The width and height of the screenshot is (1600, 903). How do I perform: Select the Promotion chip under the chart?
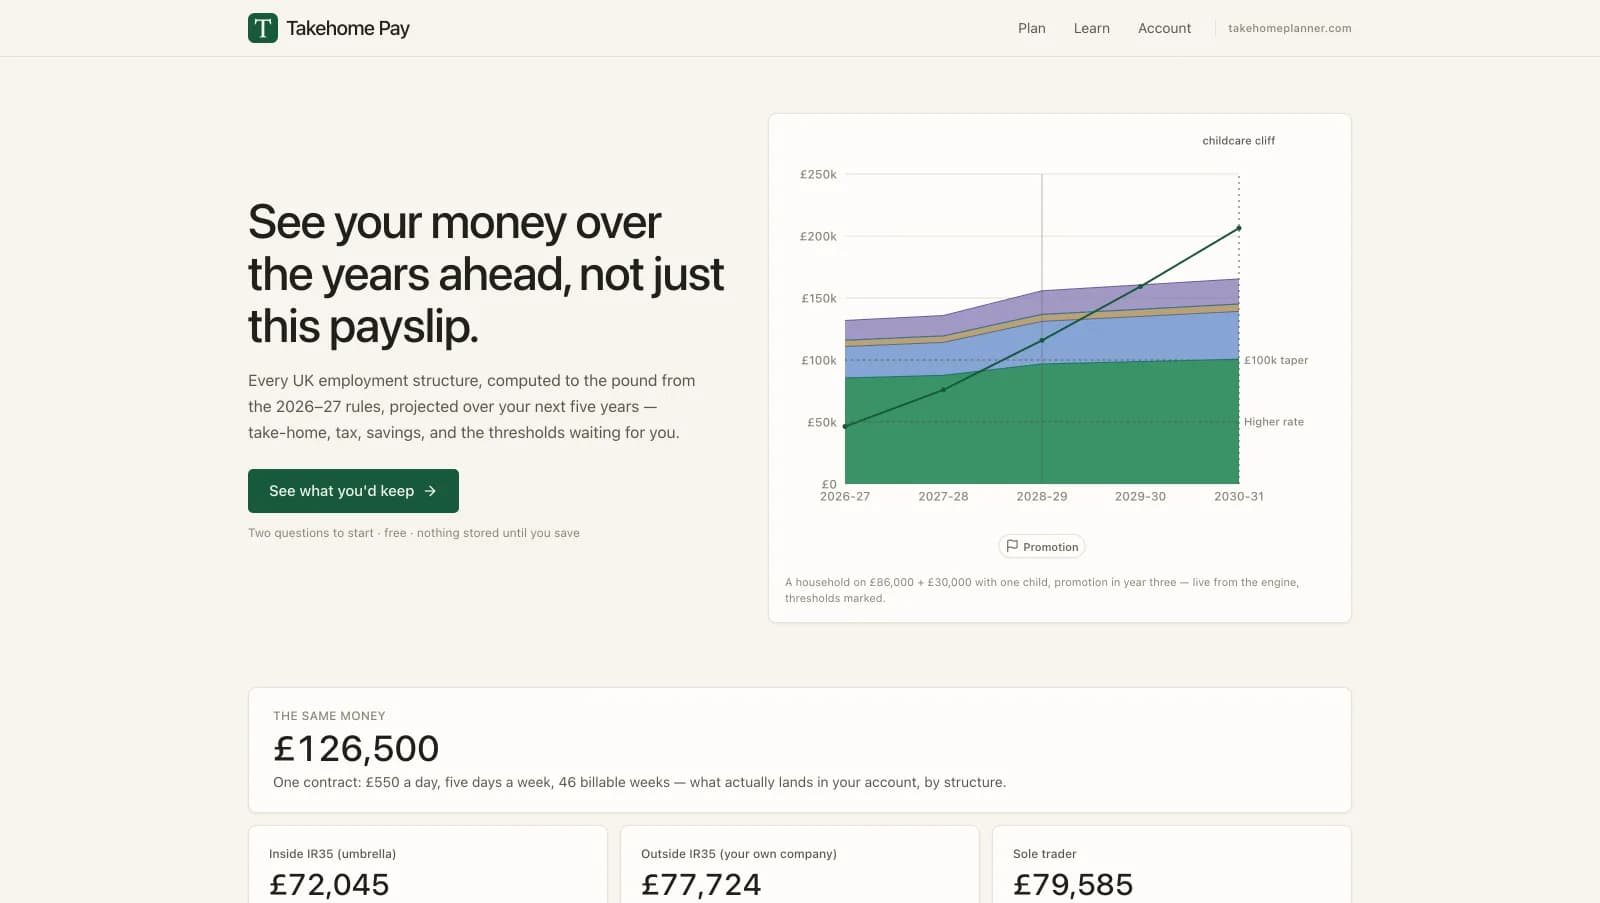coord(1041,546)
